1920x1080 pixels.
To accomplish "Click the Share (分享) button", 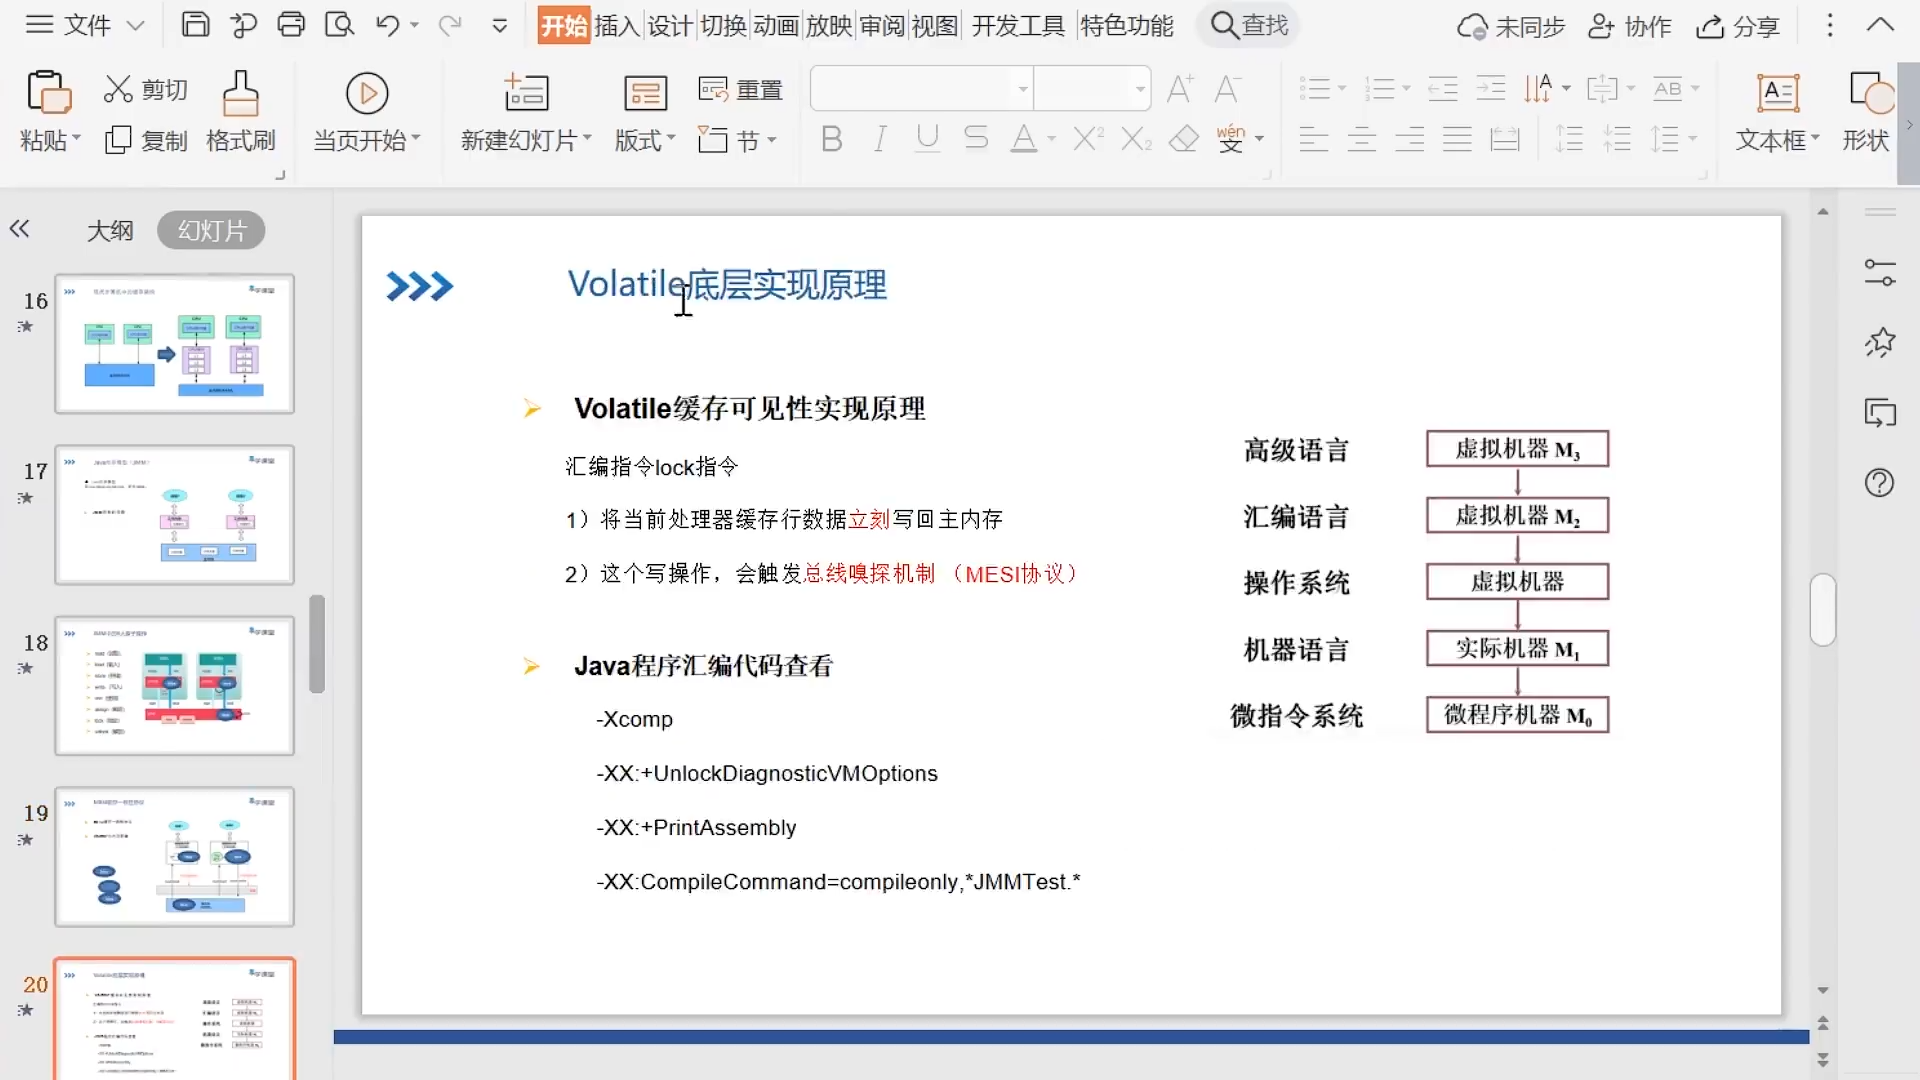I will tap(1738, 27).
